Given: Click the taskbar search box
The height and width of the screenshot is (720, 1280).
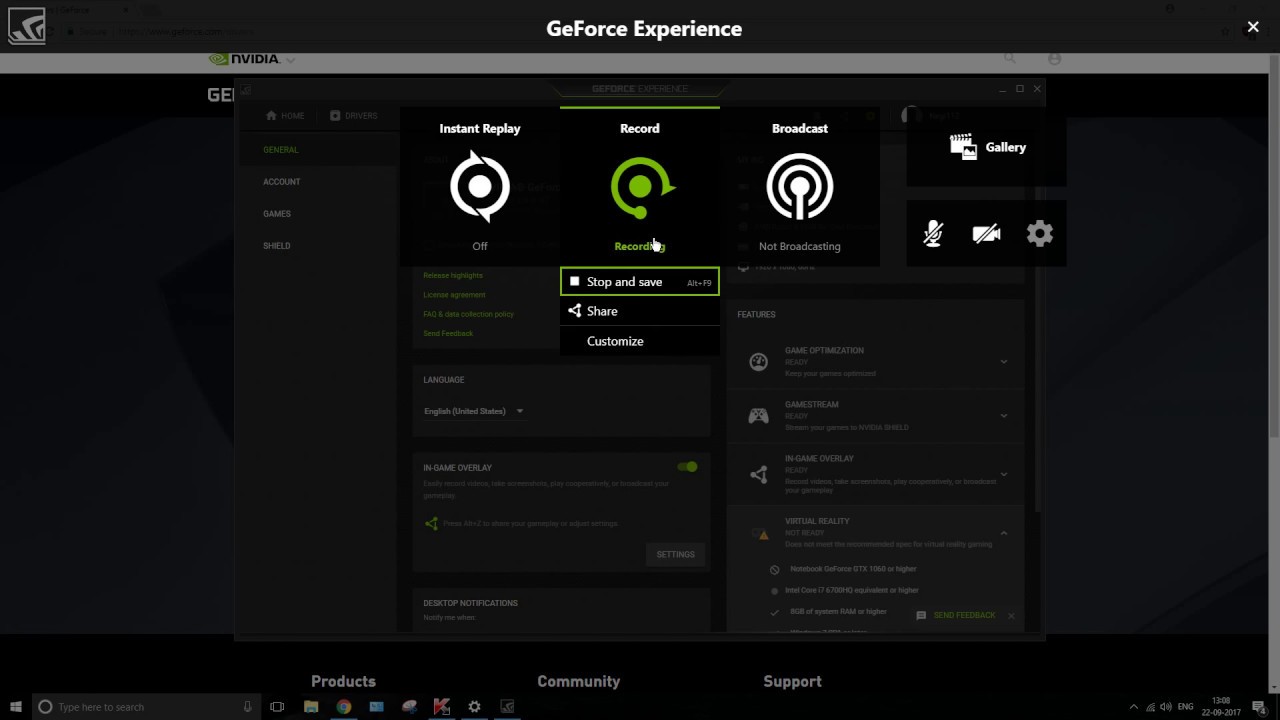Looking at the screenshot, I should [x=147, y=707].
